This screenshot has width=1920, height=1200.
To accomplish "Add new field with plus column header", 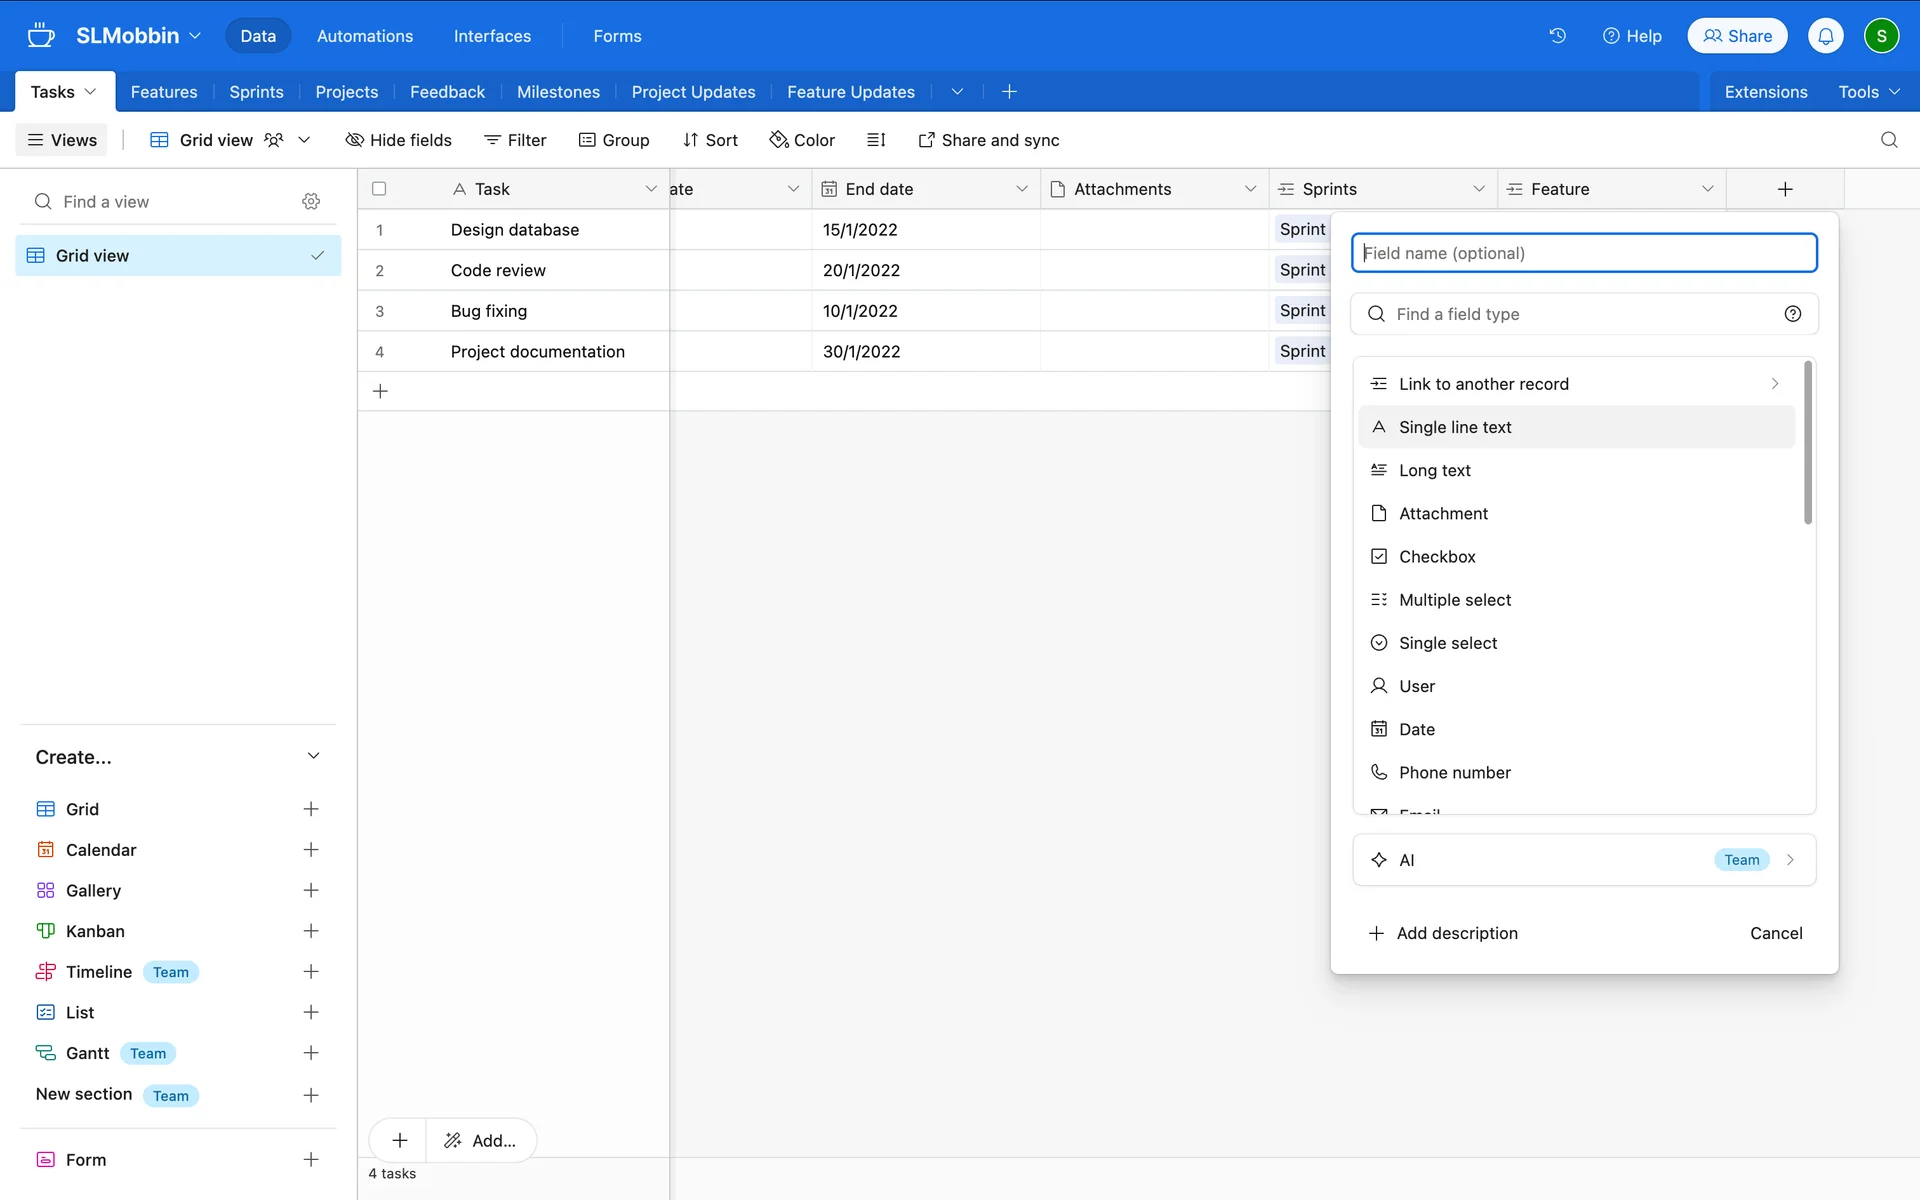I will [1784, 189].
